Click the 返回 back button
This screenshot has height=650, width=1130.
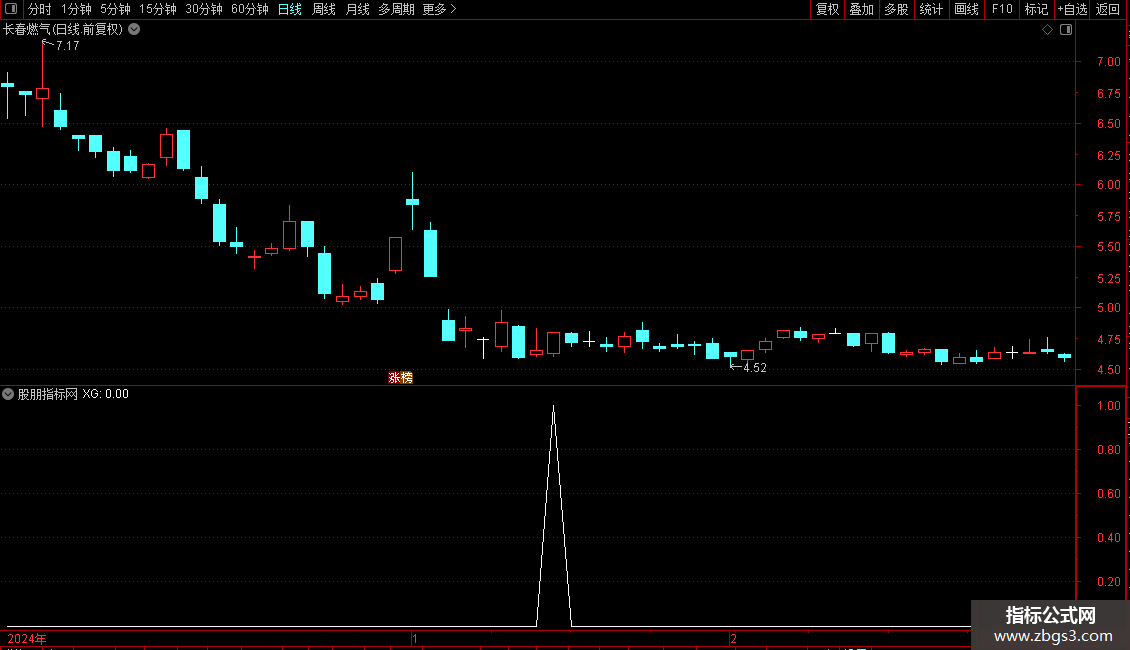1108,9
